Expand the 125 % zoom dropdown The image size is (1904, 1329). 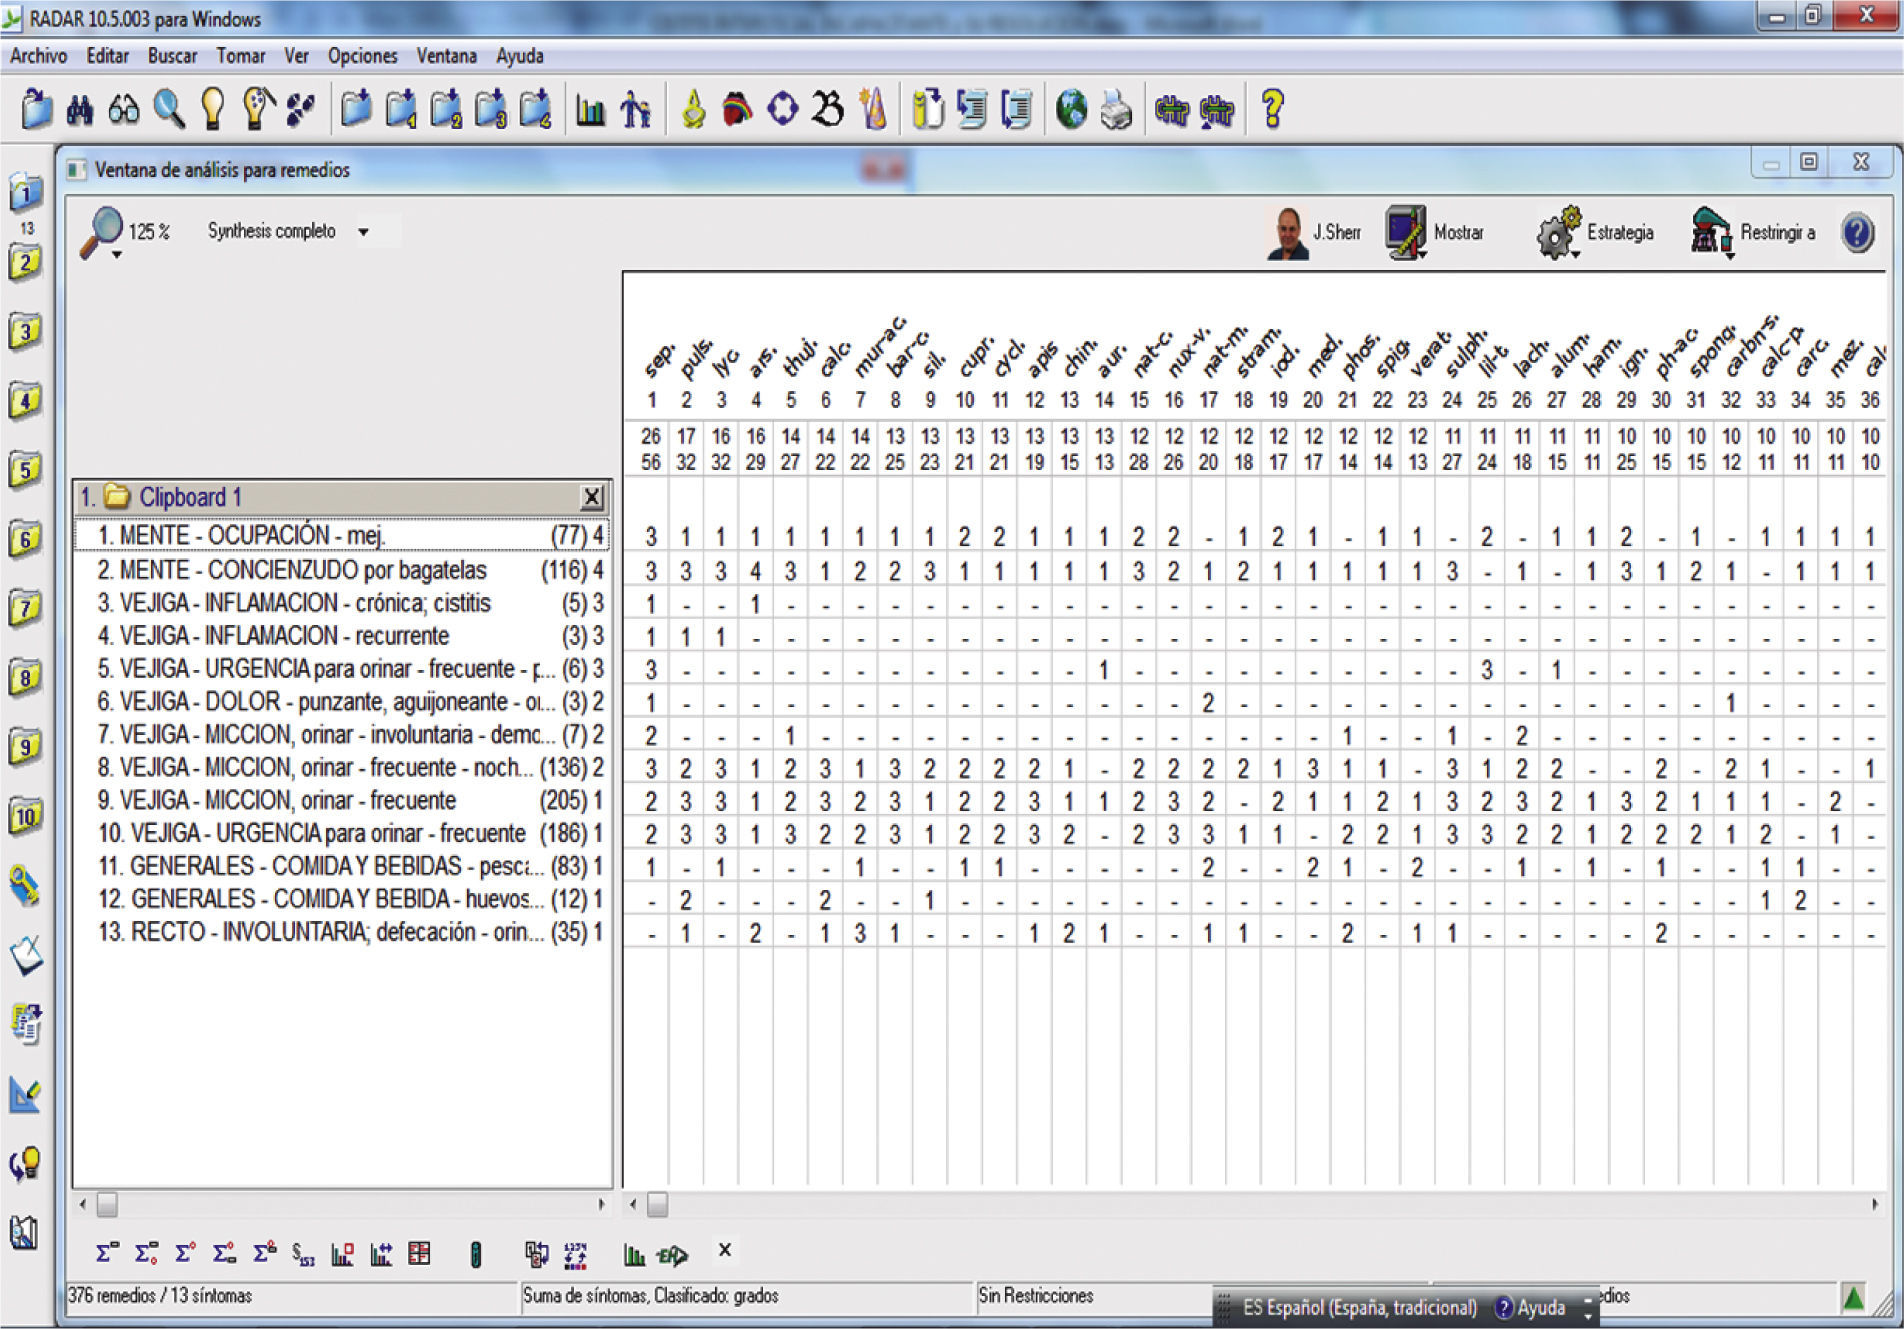[117, 256]
